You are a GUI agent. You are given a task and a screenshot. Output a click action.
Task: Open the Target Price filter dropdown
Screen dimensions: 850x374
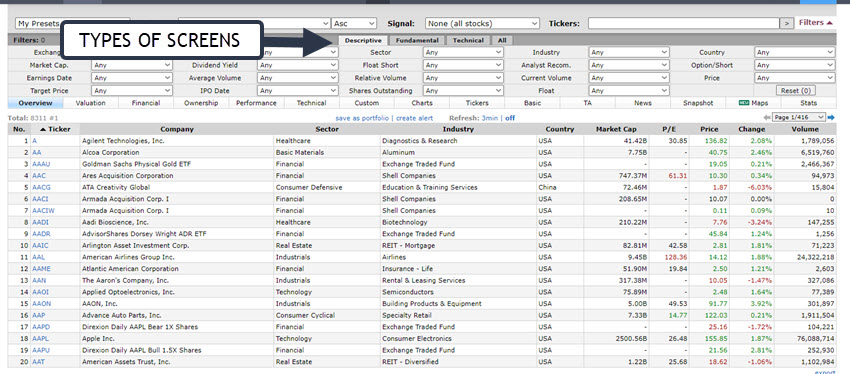coord(132,91)
